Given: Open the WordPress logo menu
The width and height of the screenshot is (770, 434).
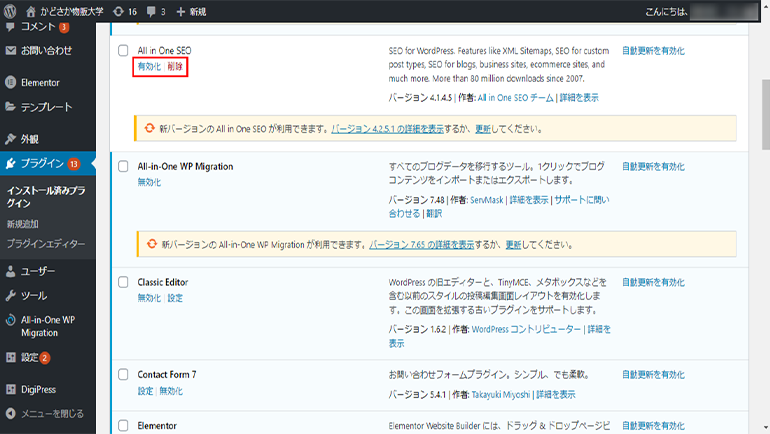Looking at the screenshot, I should pos(10,11).
